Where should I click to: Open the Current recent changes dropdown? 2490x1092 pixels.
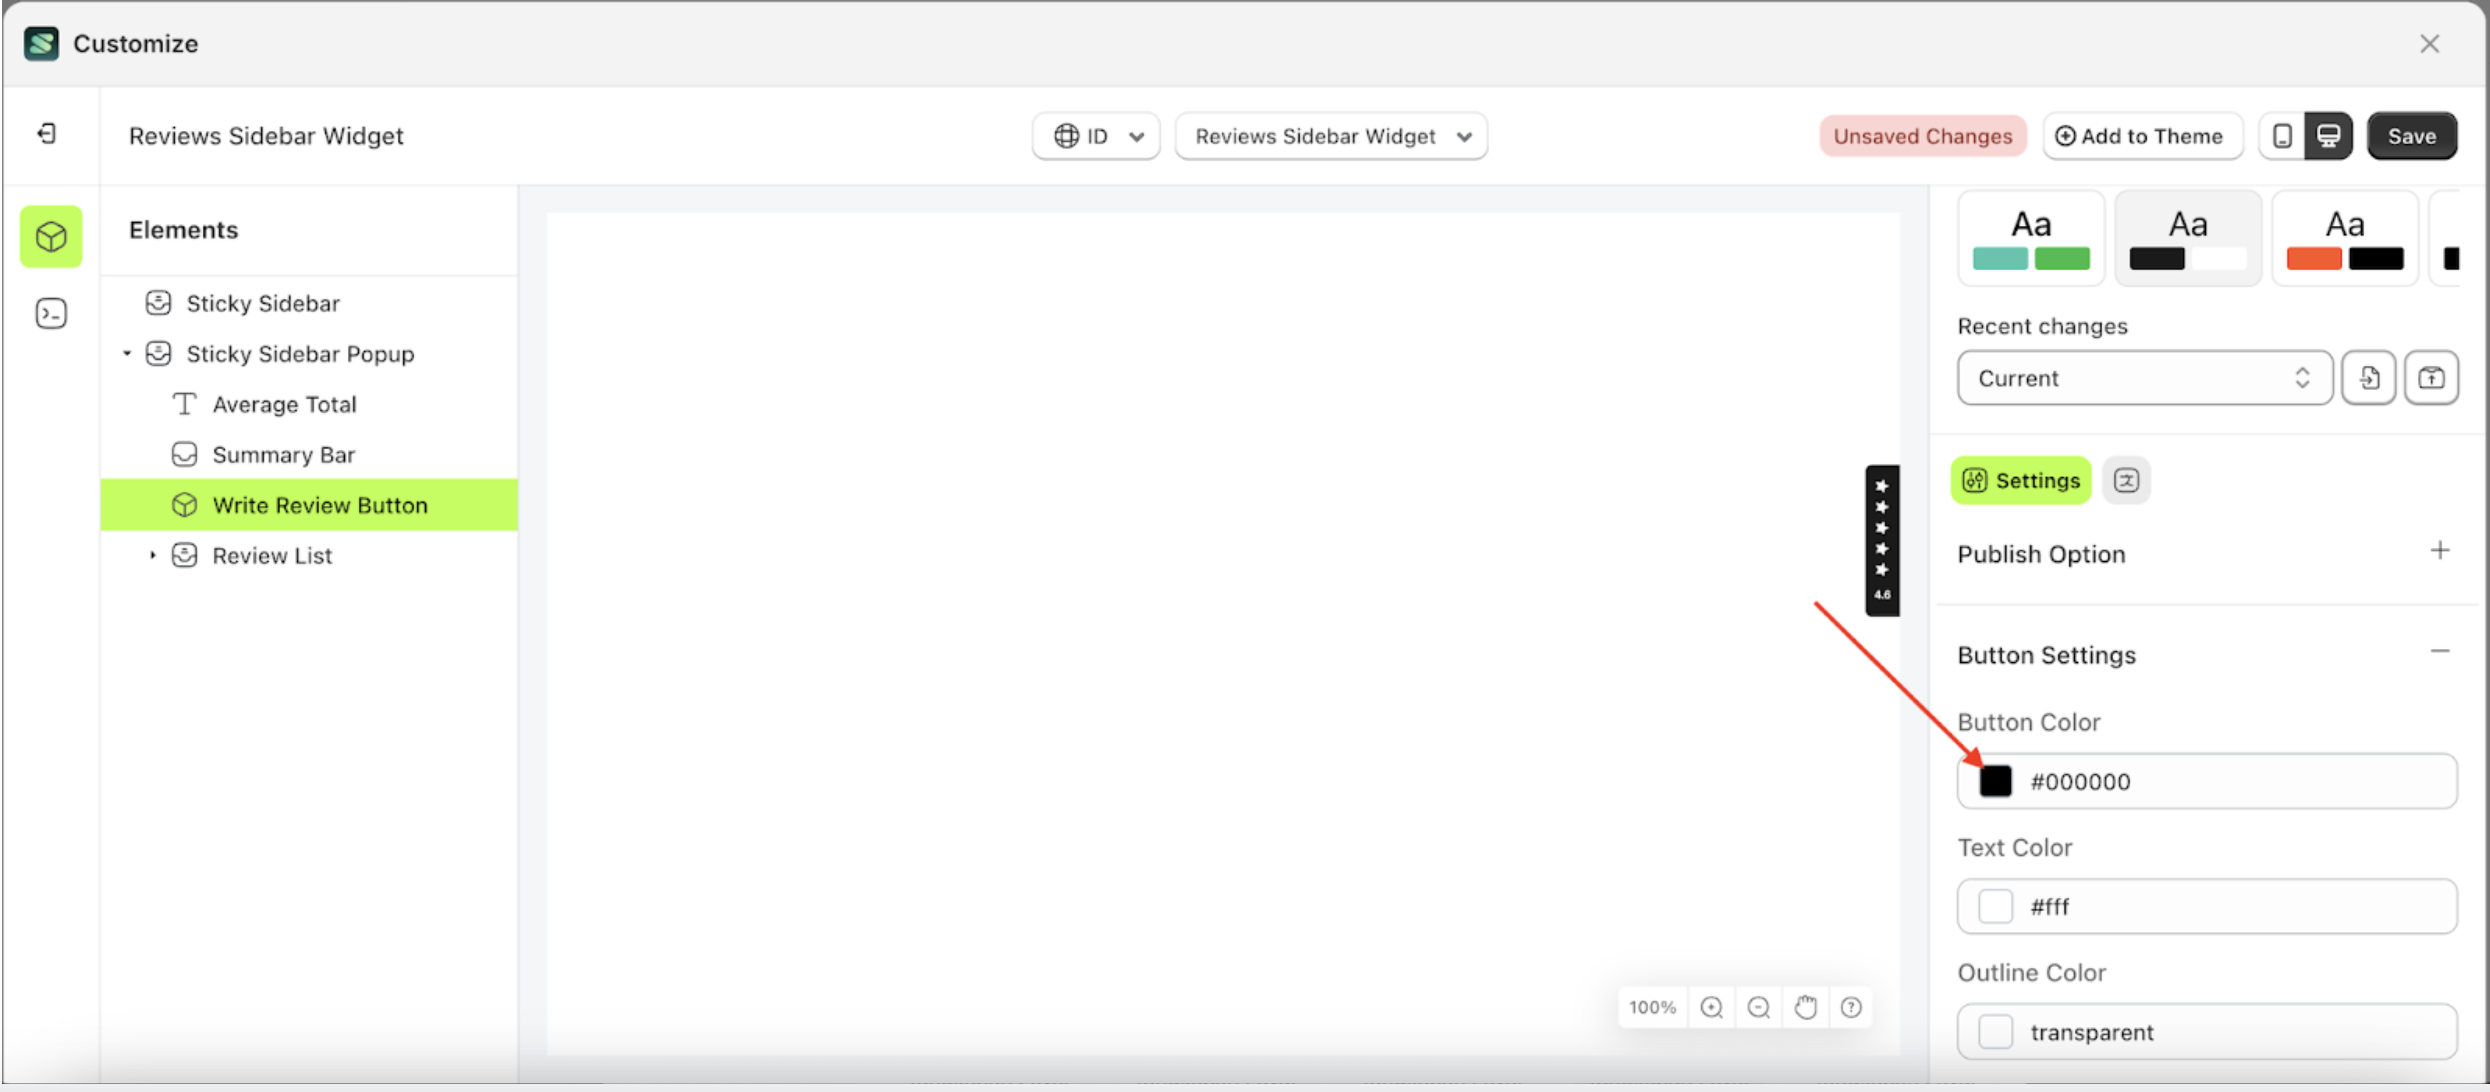point(2143,378)
